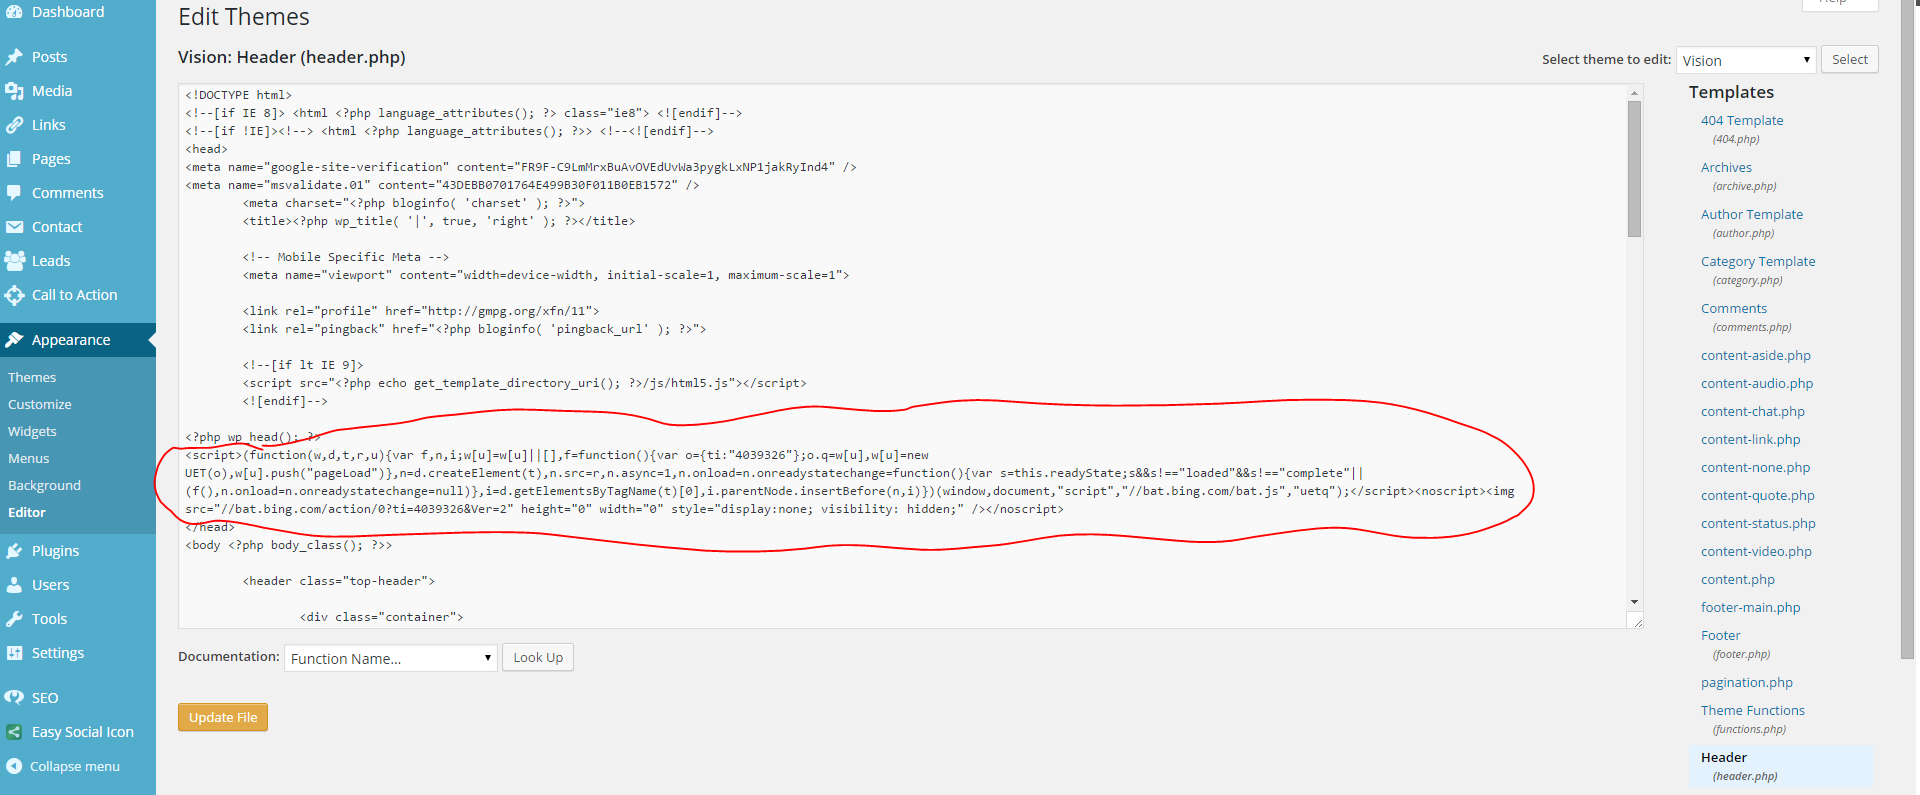Click the Look Up button
Image resolution: width=1920 pixels, height=795 pixels.
pos(538,658)
